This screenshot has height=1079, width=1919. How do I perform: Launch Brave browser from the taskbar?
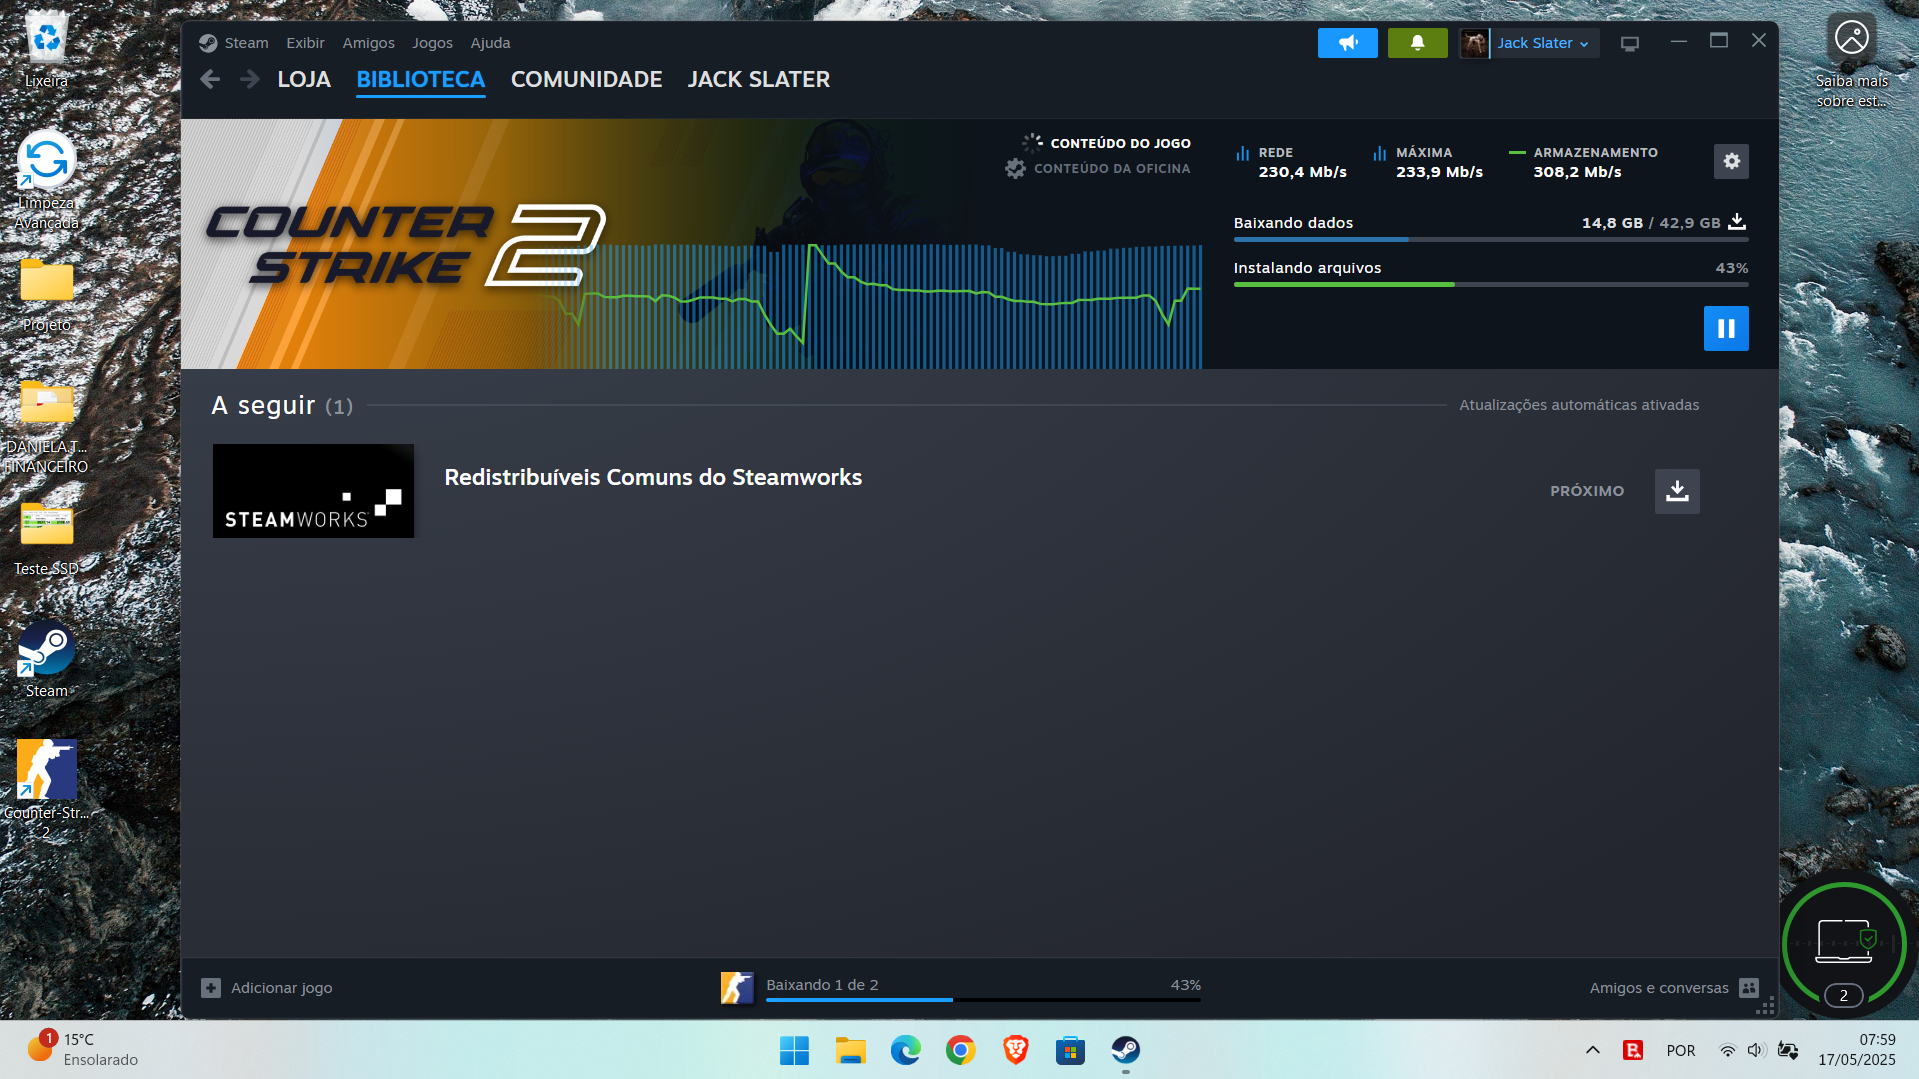[1015, 1050]
